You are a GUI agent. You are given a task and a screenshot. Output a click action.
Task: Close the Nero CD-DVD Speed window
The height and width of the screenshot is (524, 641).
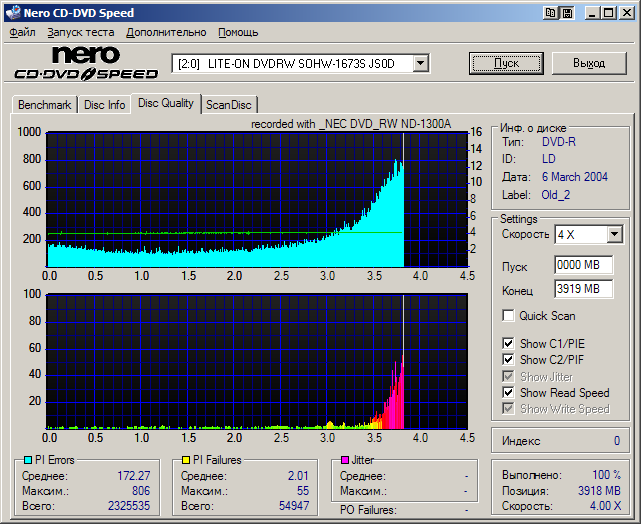click(626, 13)
